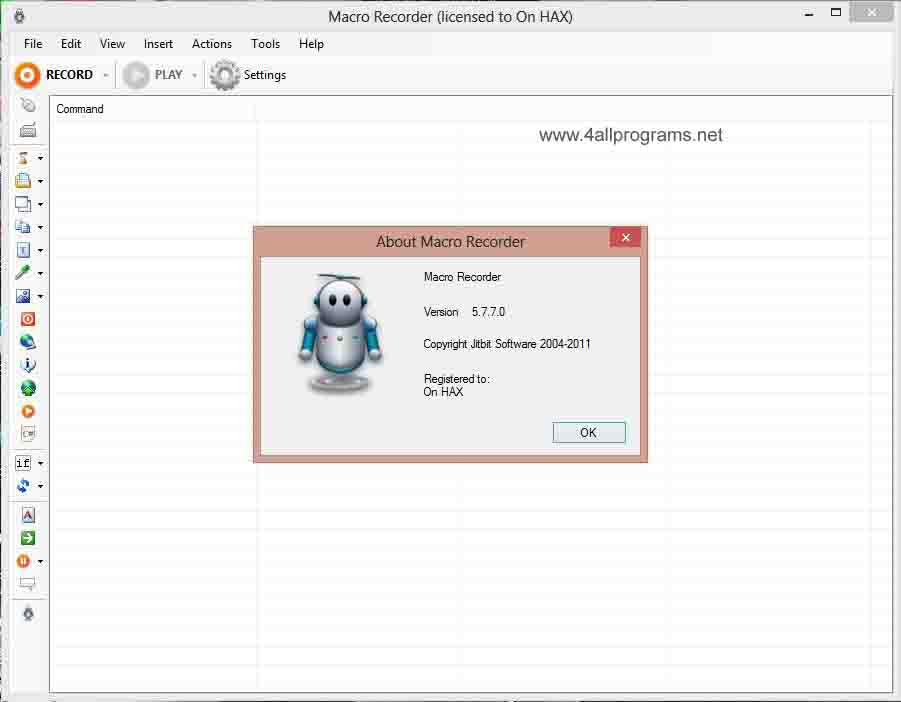Click the version number 5.7.7.0
The width and height of the screenshot is (901, 702).
coord(488,312)
